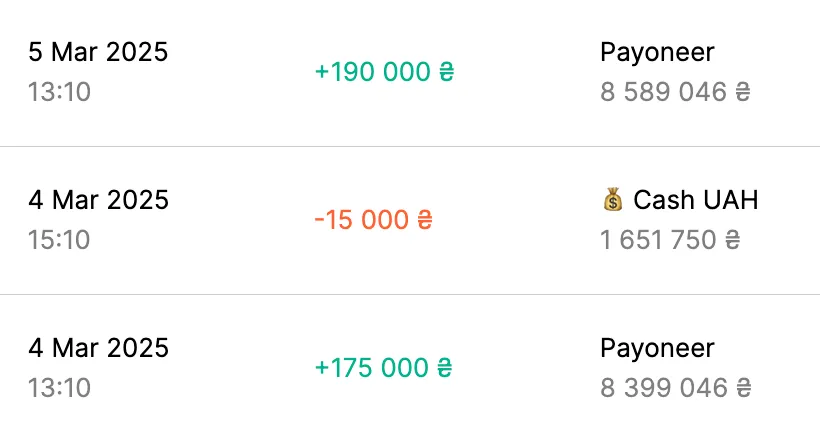Click balance 8 399 046 ₴

pyautogui.click(x=676, y=388)
